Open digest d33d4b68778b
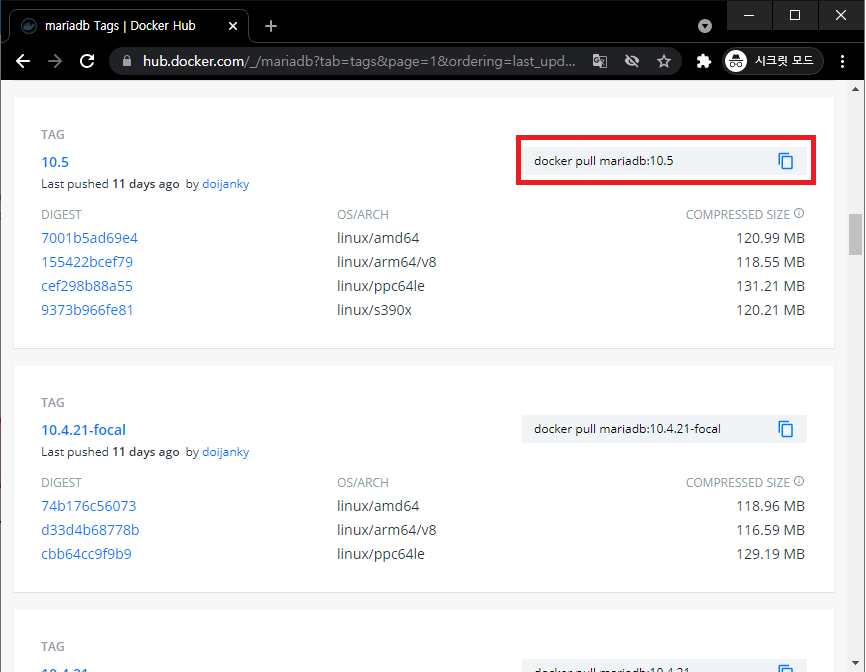Screen dimensions: 866x672 91,530
